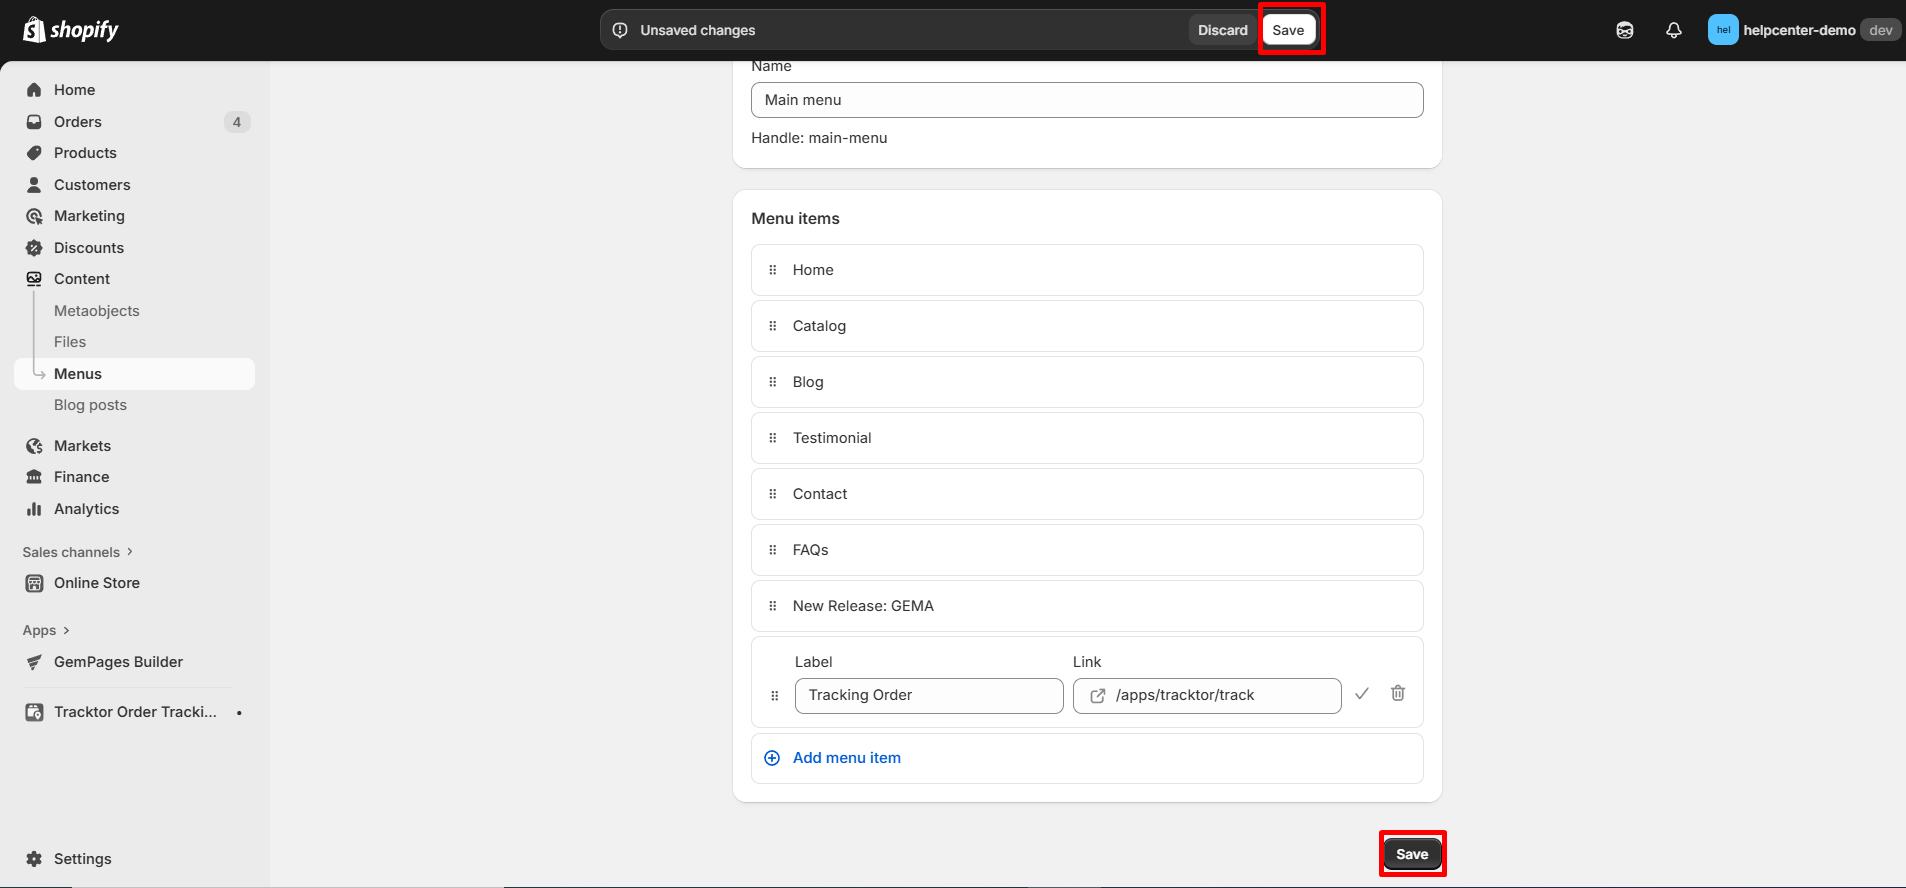This screenshot has width=1906, height=888.
Task: Click Add menu item link
Action: click(846, 758)
